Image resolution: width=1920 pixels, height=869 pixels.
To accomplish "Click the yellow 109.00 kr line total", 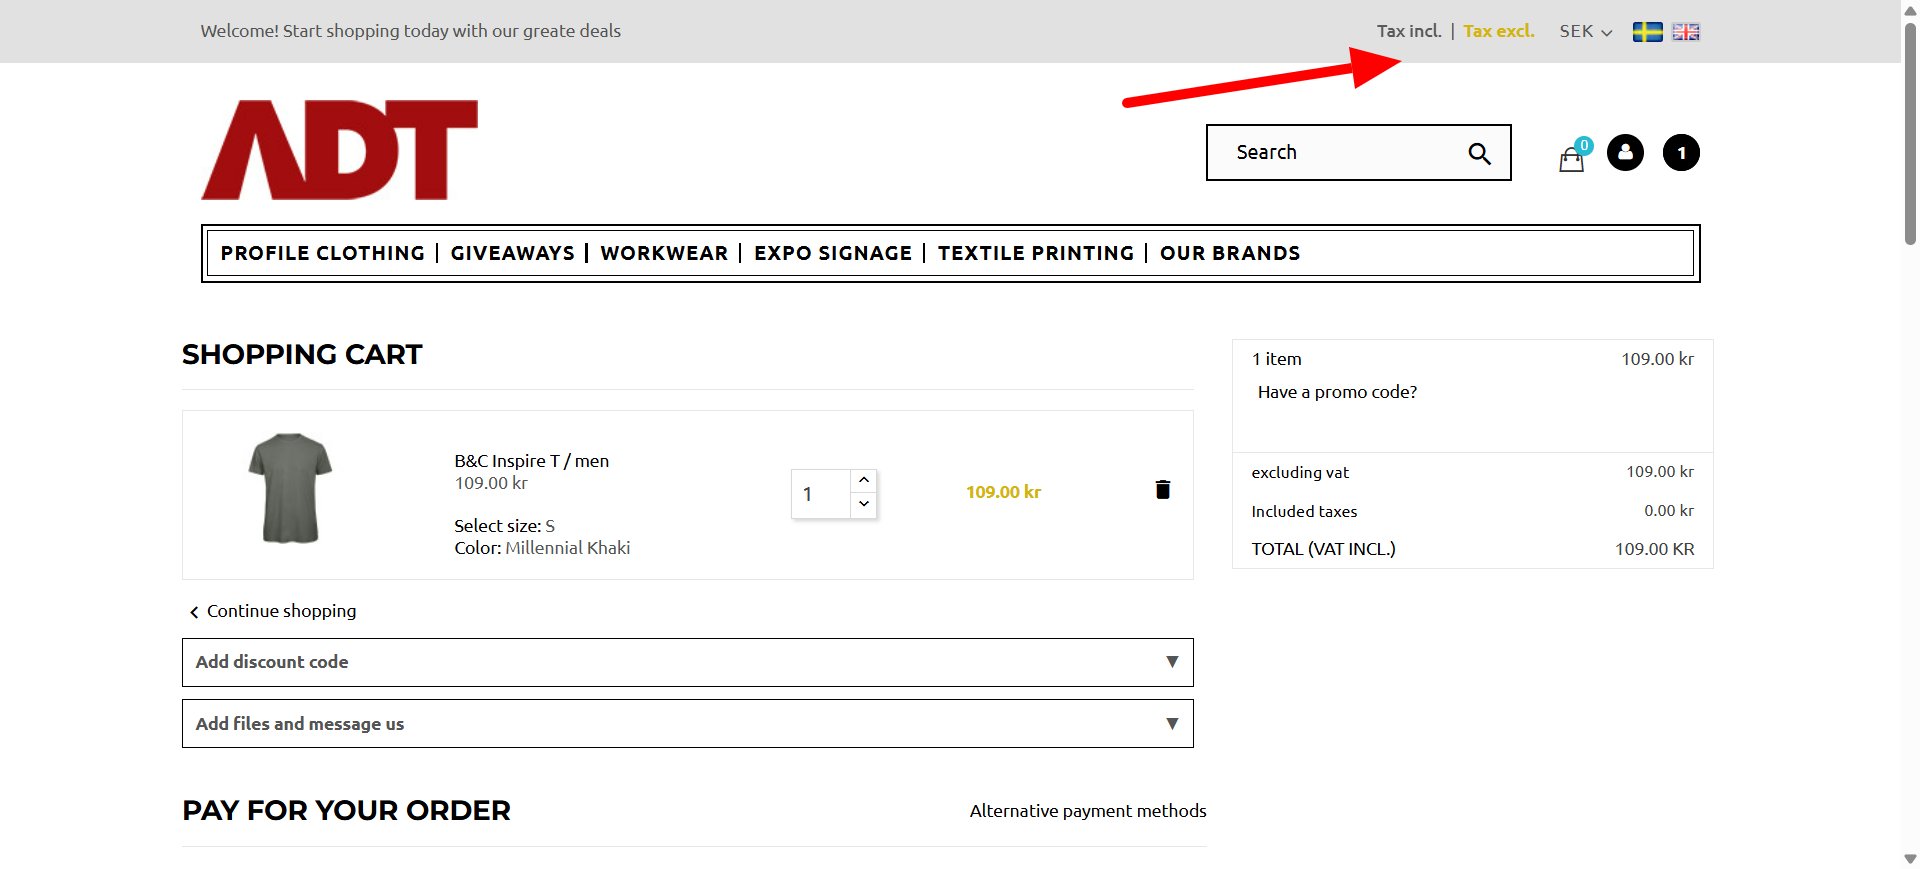I will [x=1003, y=492].
